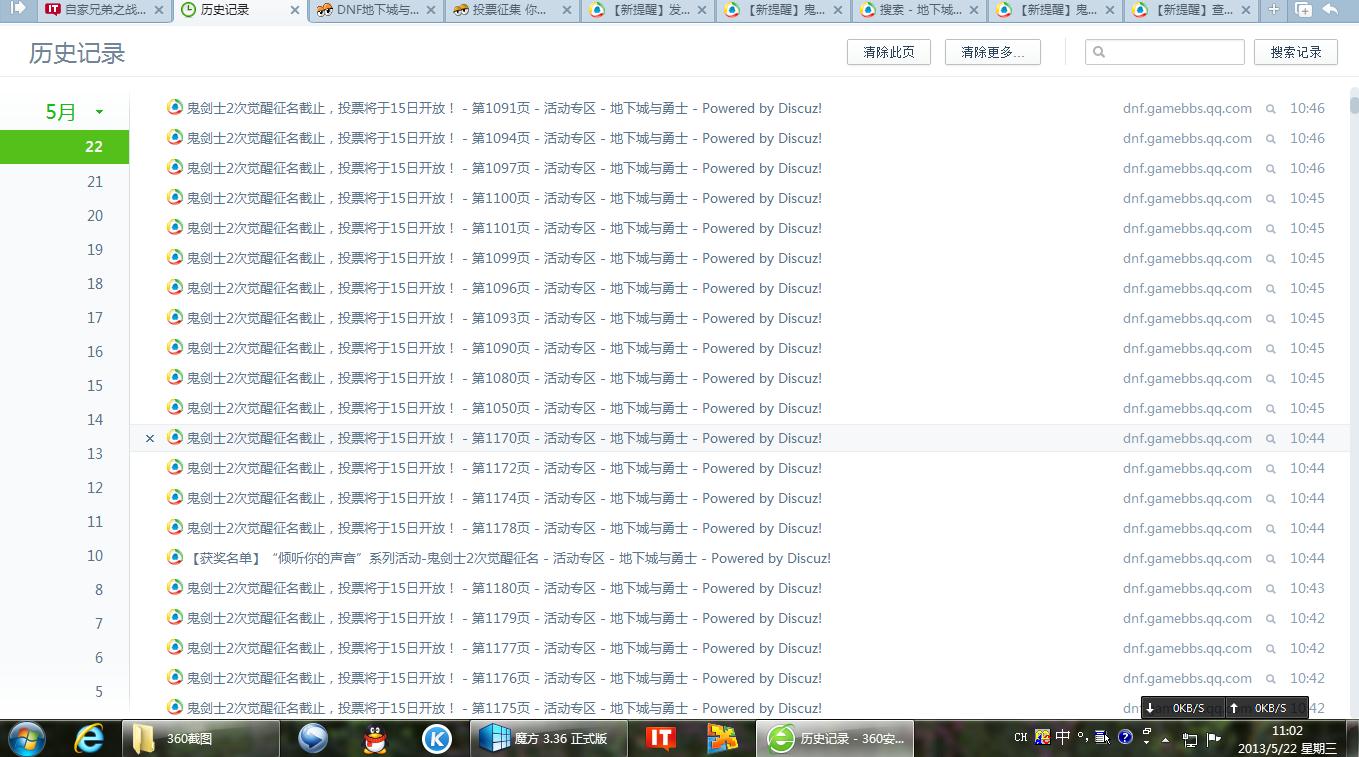
Task: Click the undo closed tab arrow icon
Action: coord(1330,10)
